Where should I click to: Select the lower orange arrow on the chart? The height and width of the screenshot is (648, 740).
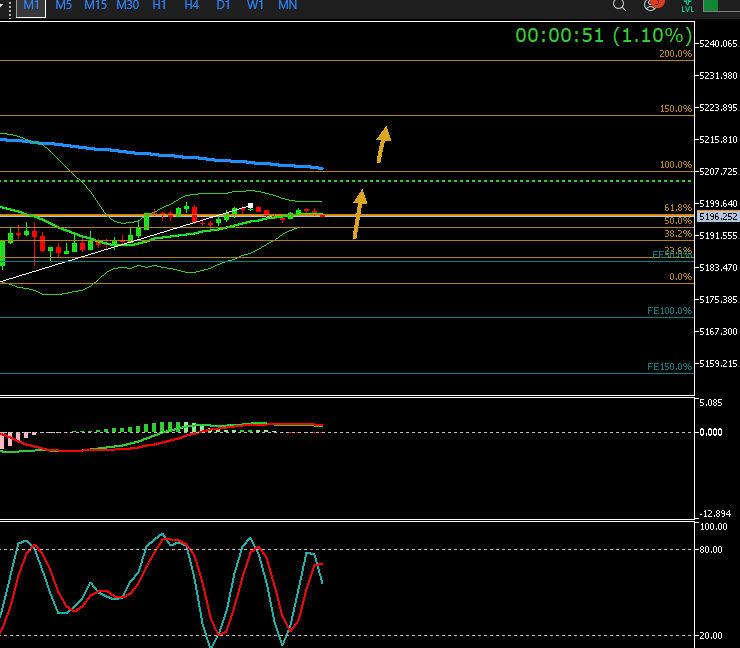[x=358, y=214]
